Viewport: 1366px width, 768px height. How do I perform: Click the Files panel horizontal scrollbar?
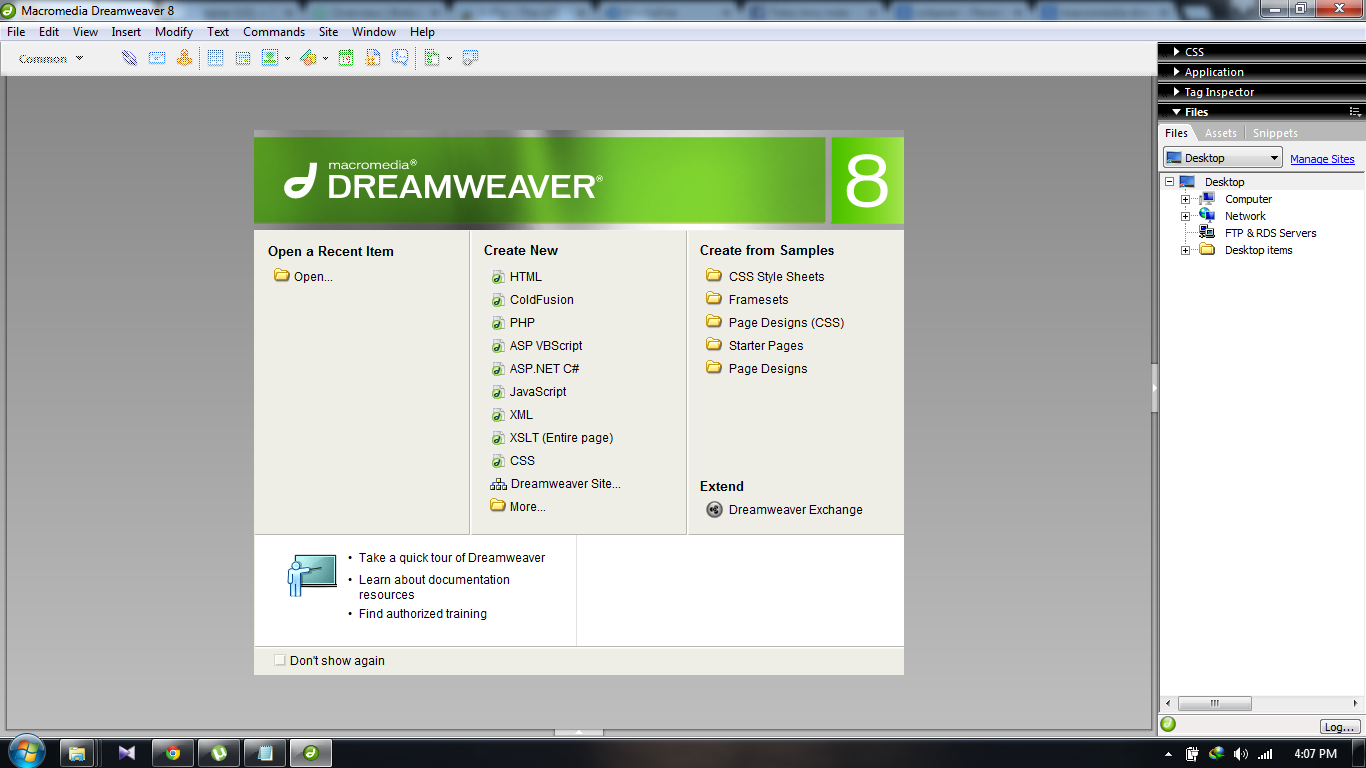[1214, 703]
